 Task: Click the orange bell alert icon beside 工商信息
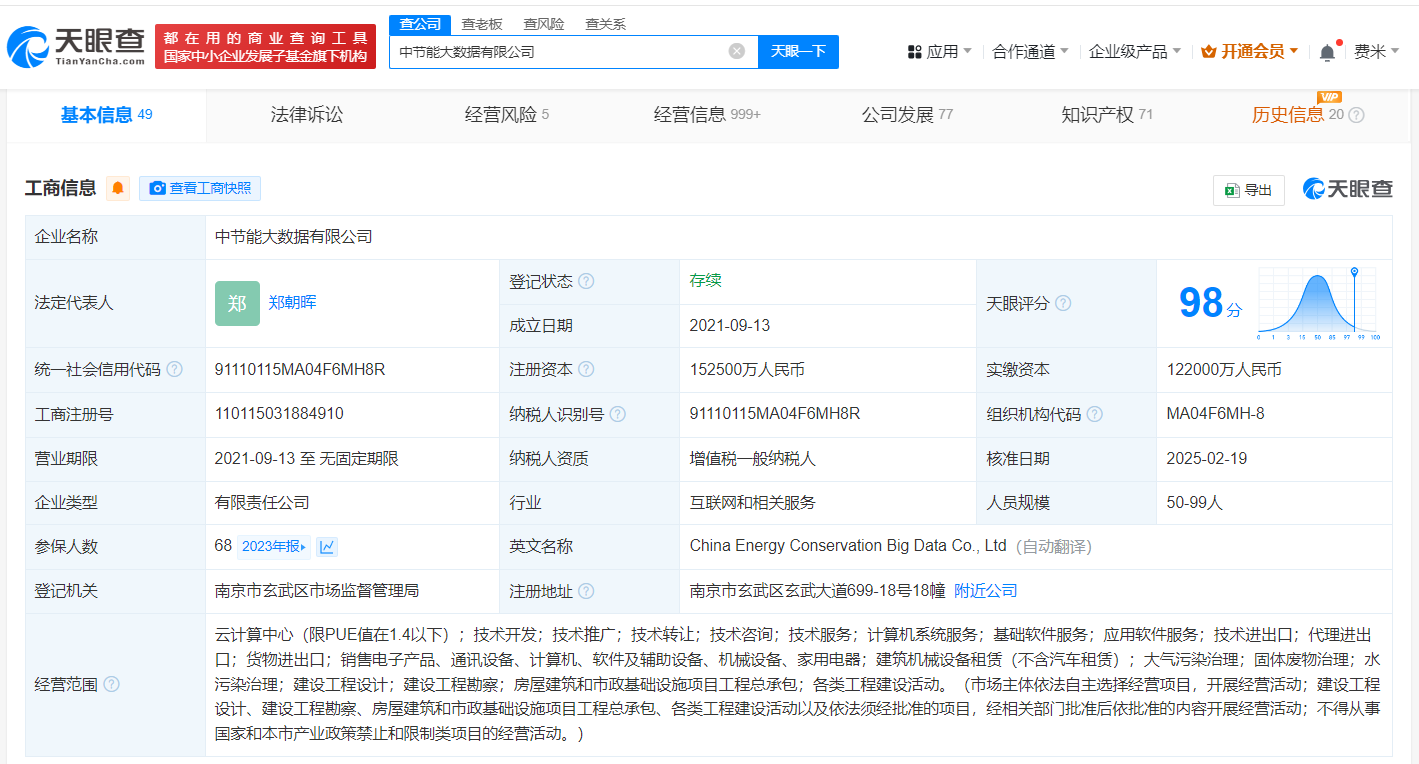point(118,188)
